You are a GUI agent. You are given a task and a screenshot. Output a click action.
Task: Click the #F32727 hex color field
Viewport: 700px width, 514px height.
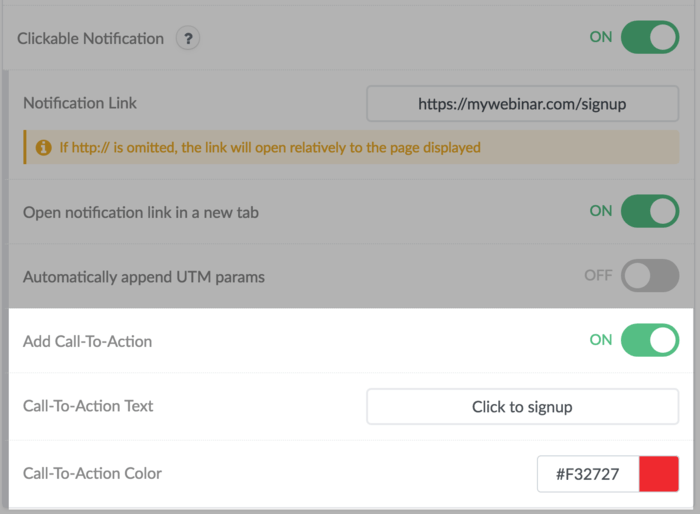click(x=588, y=474)
